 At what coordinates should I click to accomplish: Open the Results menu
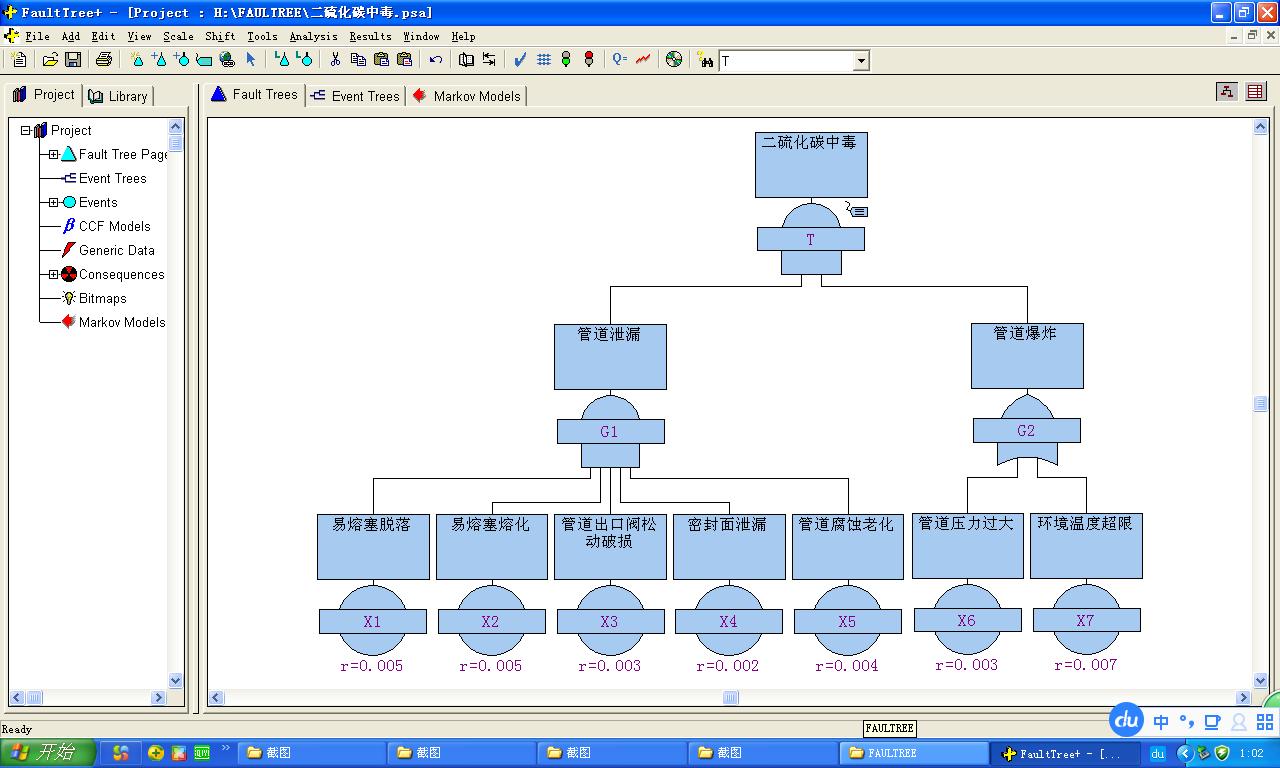[370, 36]
